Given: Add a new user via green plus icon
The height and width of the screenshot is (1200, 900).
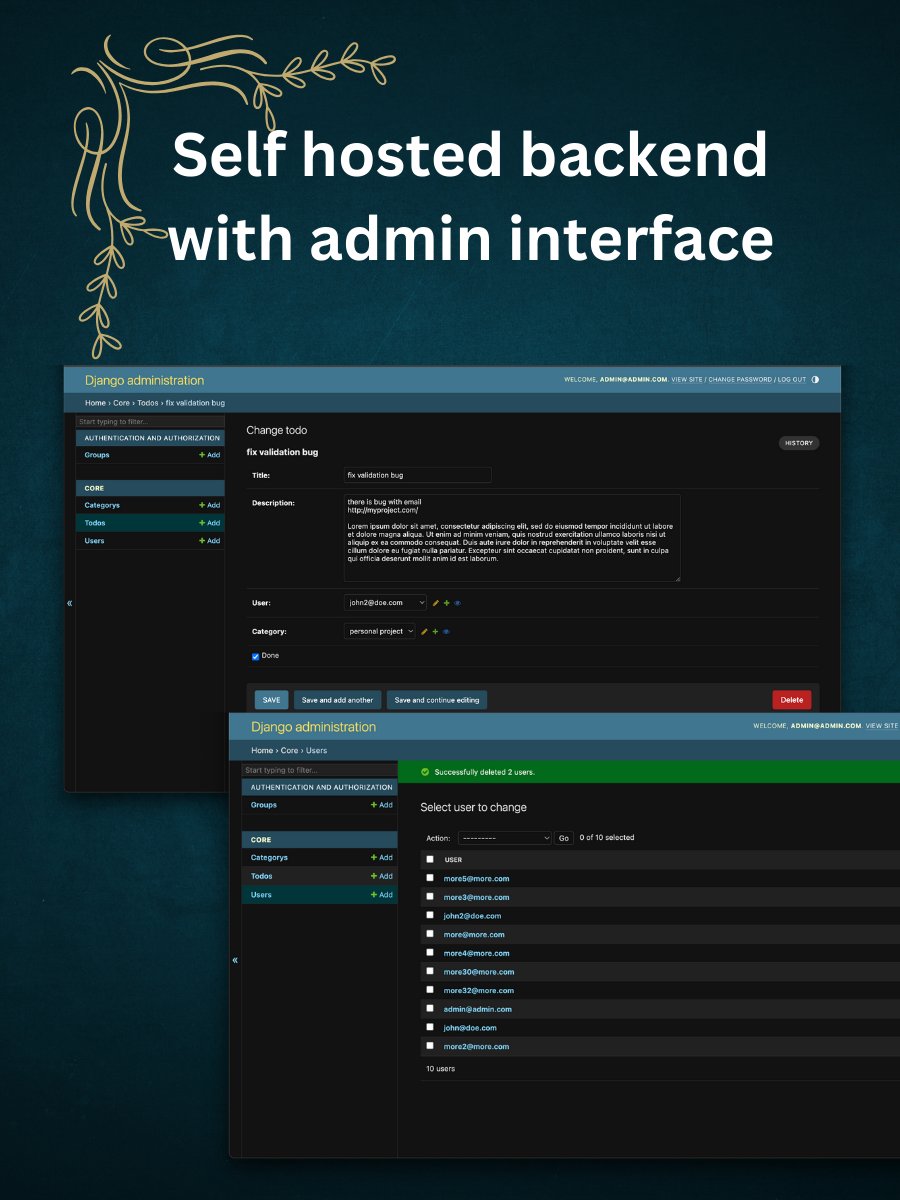Looking at the screenshot, I should pos(446,602).
